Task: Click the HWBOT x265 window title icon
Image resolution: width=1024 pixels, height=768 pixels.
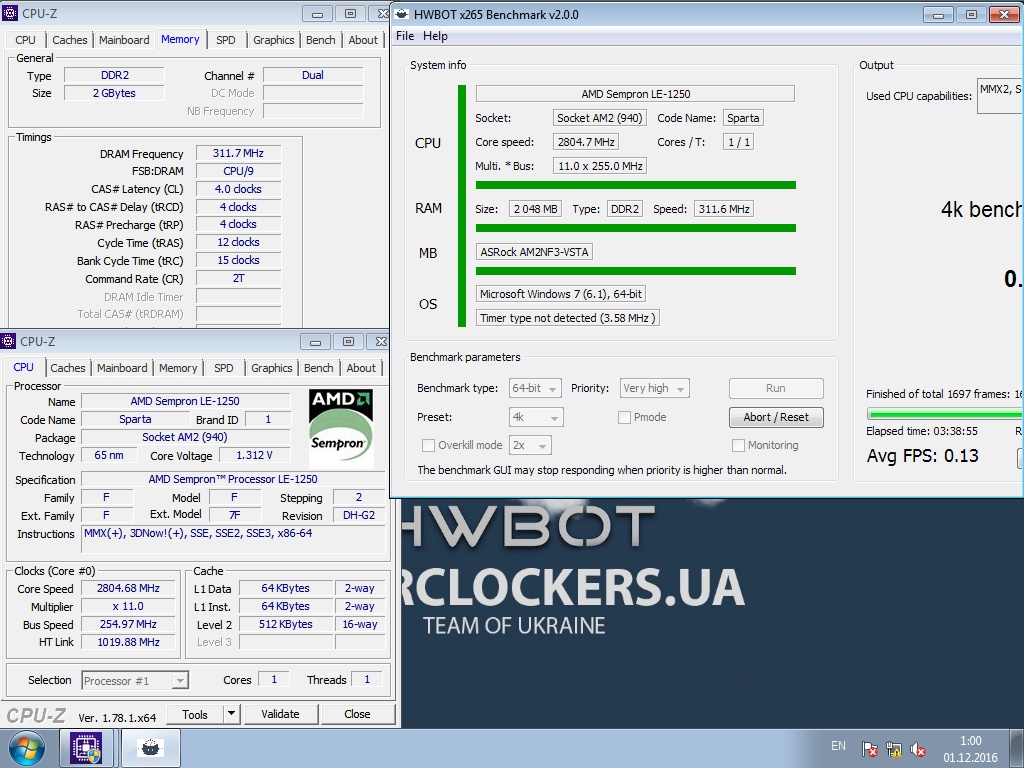Action: tap(402, 14)
